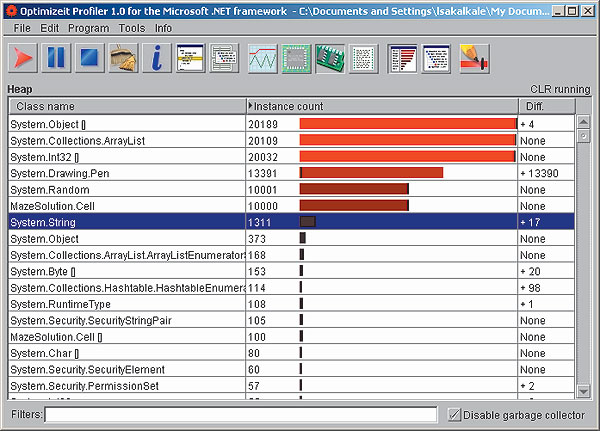The image size is (600, 431).
Task: Click the yellow marker mark icon
Action: pyautogui.click(x=474, y=58)
